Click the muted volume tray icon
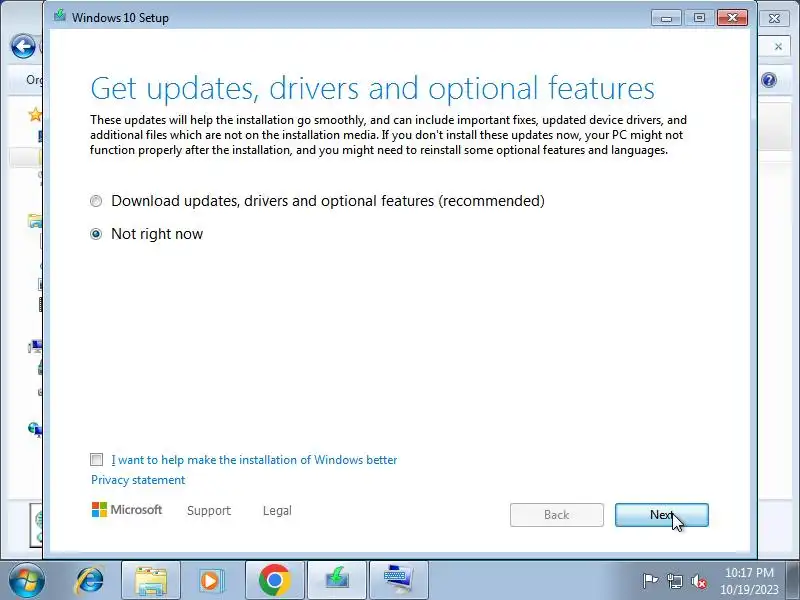 point(698,581)
